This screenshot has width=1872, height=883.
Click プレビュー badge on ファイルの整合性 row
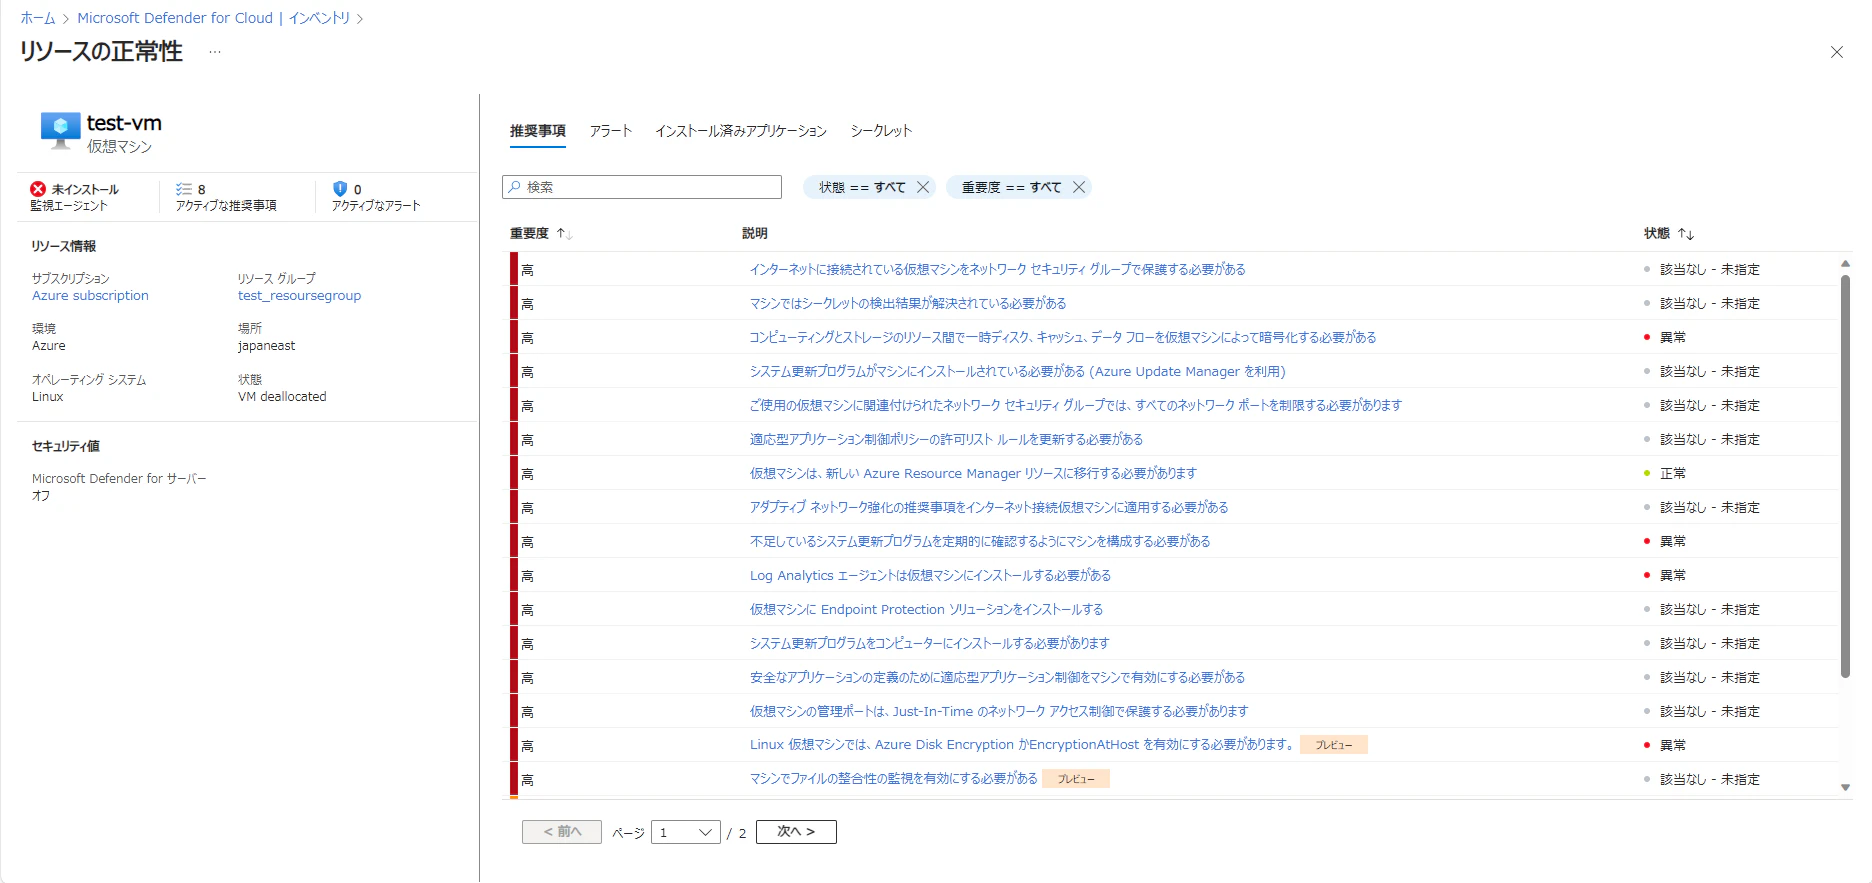[x=1076, y=779]
